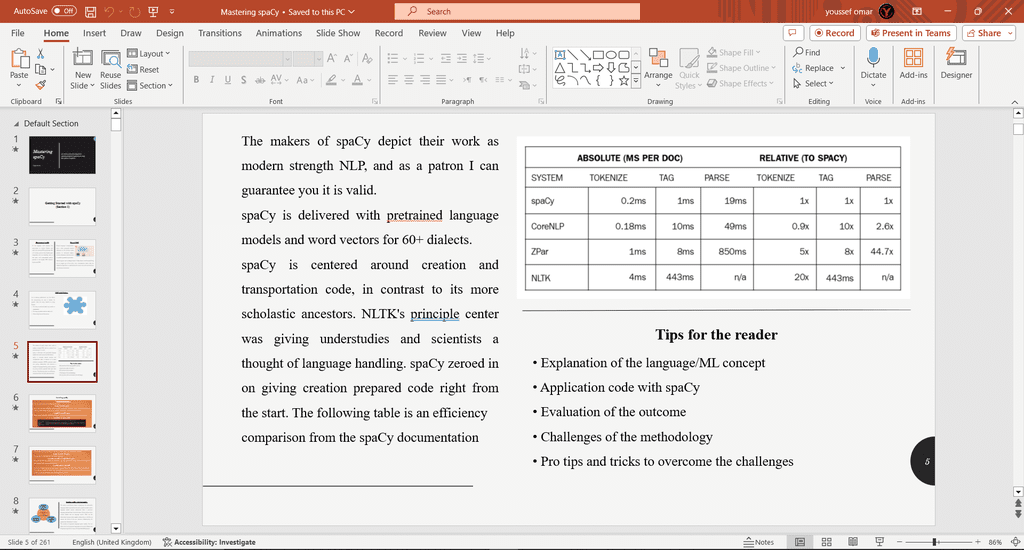Switch to Reading View
Screen dimensions: 1024x550
tap(852, 542)
